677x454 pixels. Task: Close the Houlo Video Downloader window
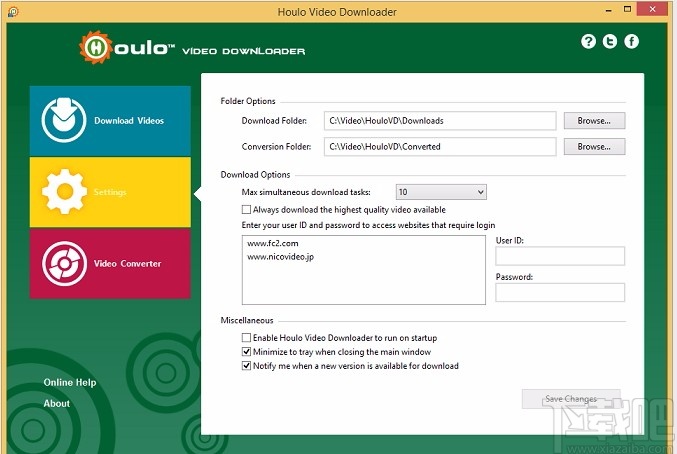(652, 9)
